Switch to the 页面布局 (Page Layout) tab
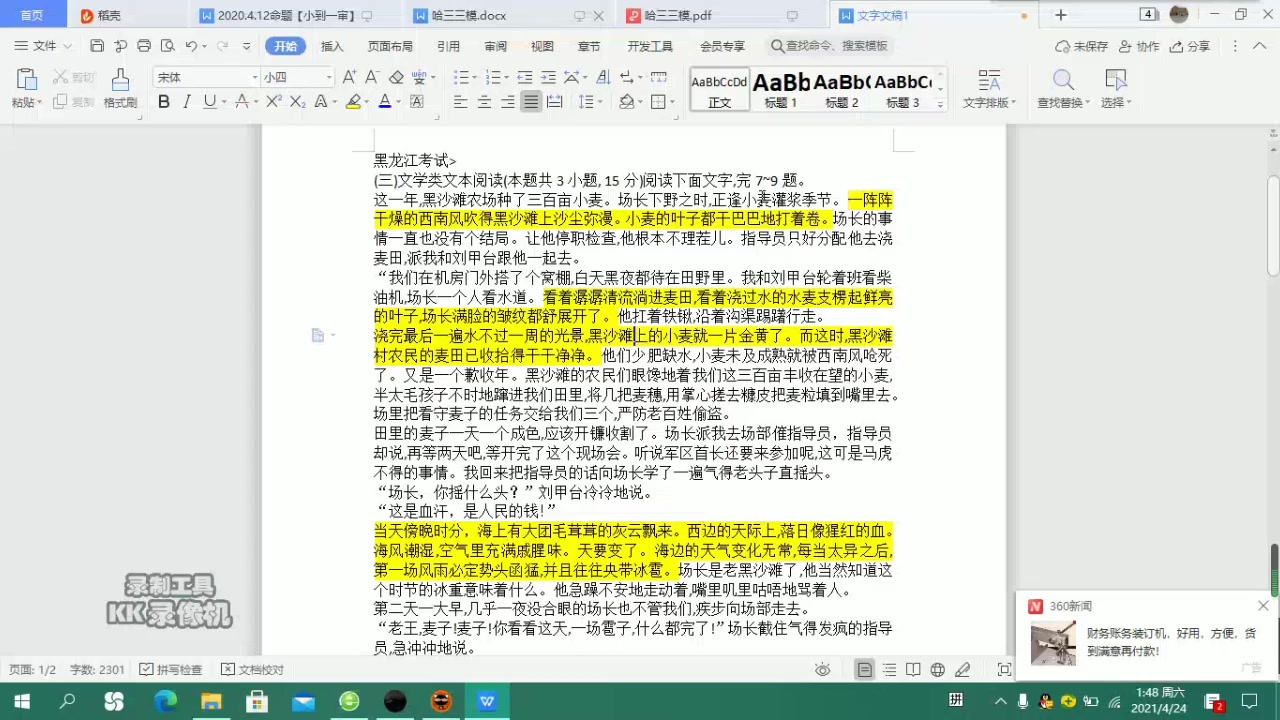 390,46
